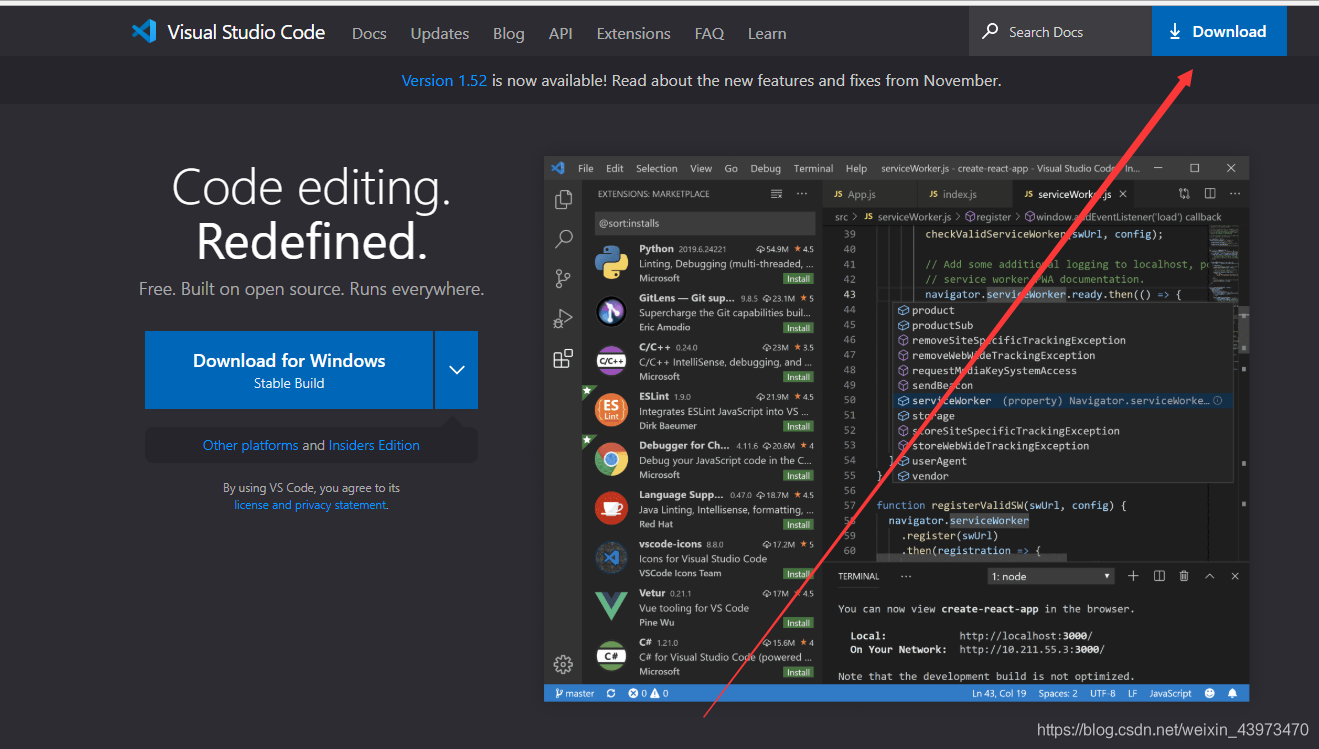Click JavaScript language mode in status bar

[x=1170, y=693]
